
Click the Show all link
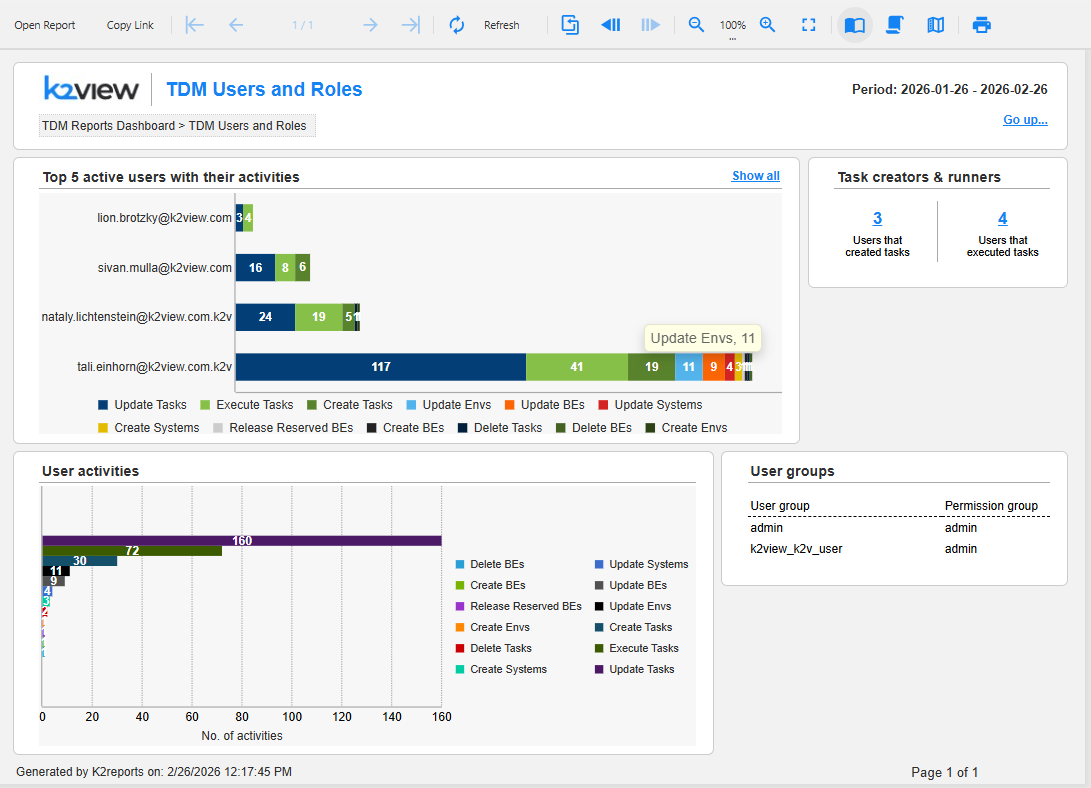pos(755,176)
